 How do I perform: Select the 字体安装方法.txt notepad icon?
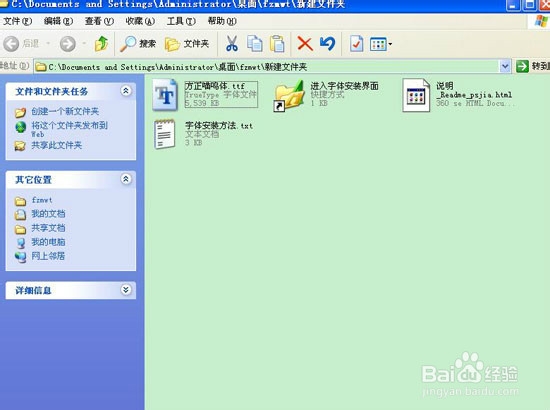click(165, 134)
